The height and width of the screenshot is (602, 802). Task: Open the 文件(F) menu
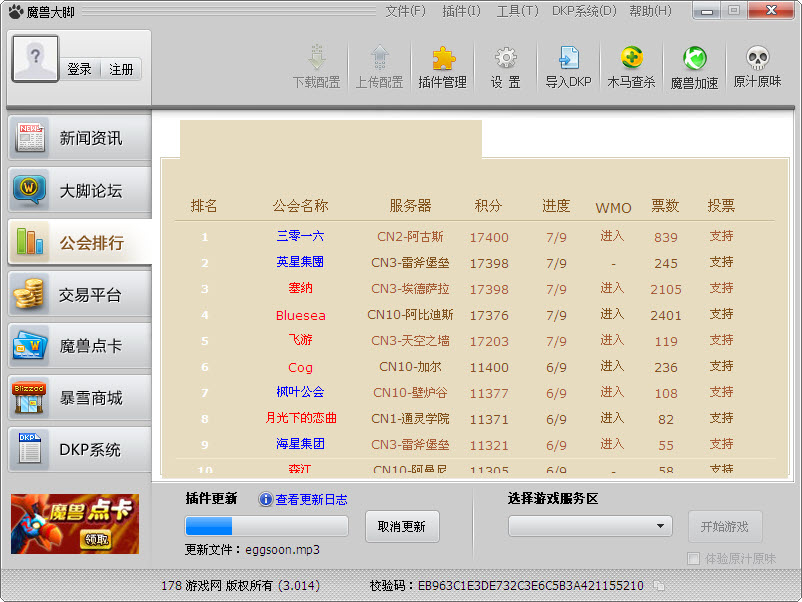405,11
